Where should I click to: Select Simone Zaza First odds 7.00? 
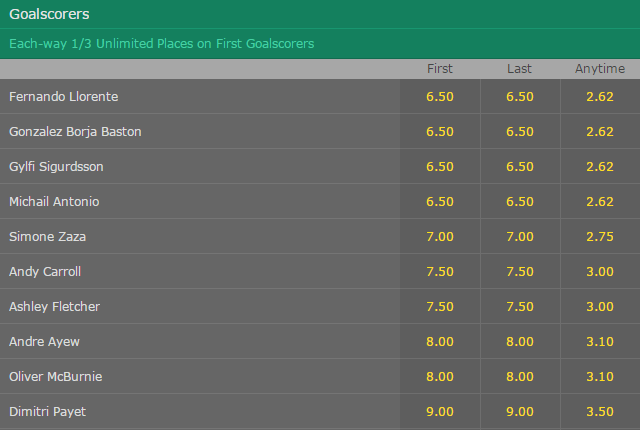[x=440, y=237]
